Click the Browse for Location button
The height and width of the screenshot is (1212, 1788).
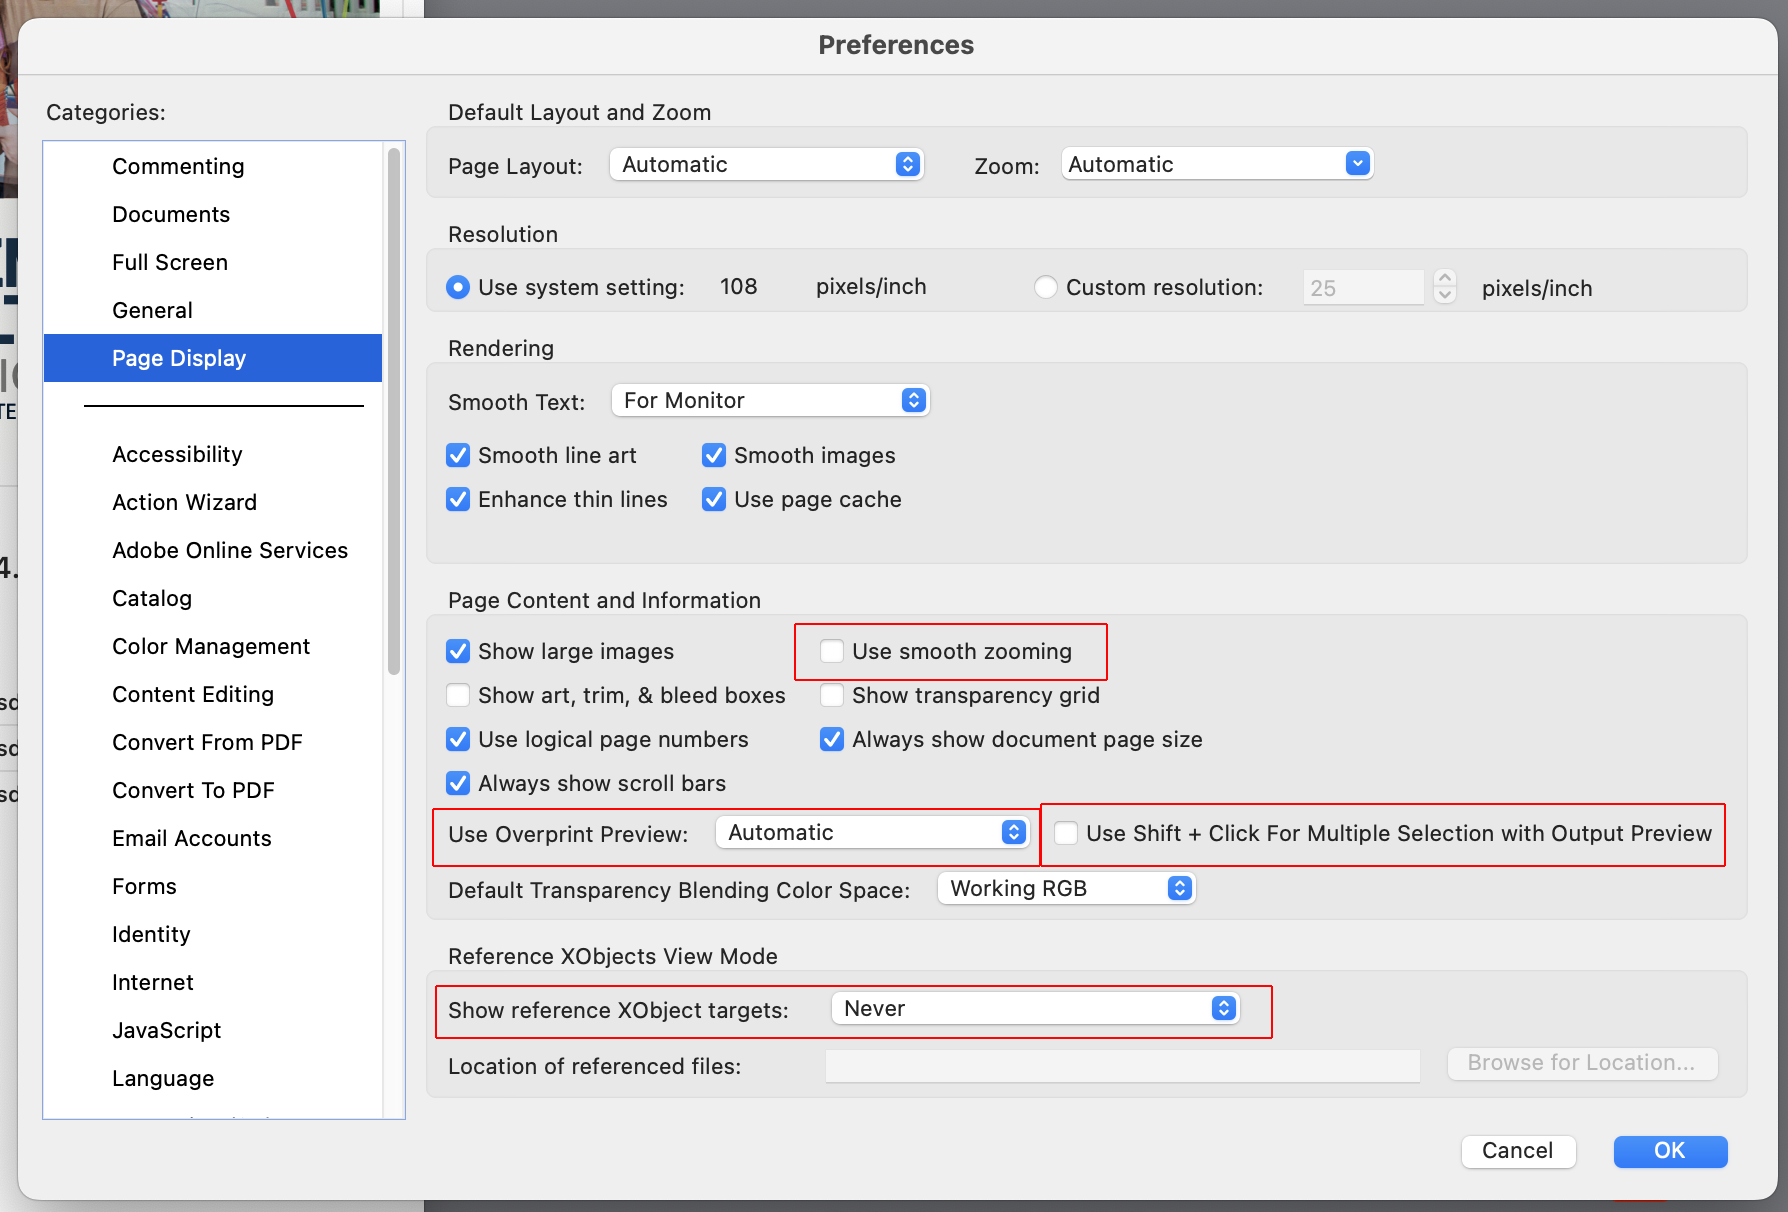pos(1582,1063)
